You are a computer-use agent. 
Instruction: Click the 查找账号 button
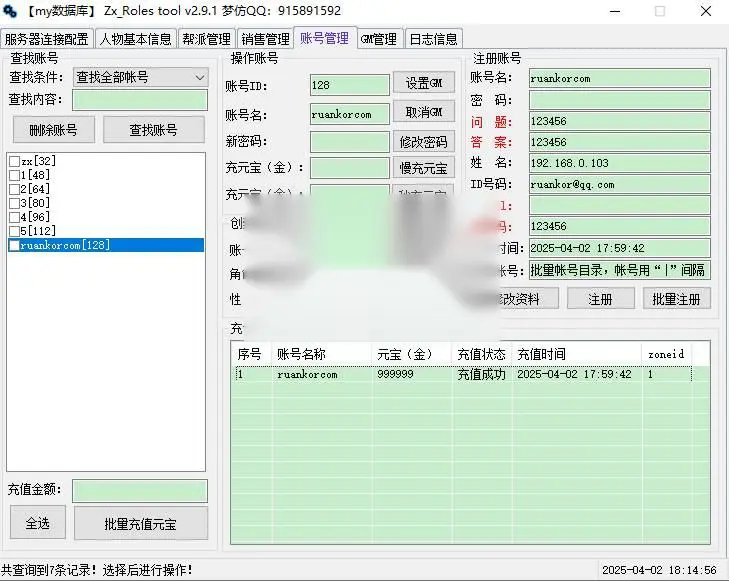pos(153,130)
